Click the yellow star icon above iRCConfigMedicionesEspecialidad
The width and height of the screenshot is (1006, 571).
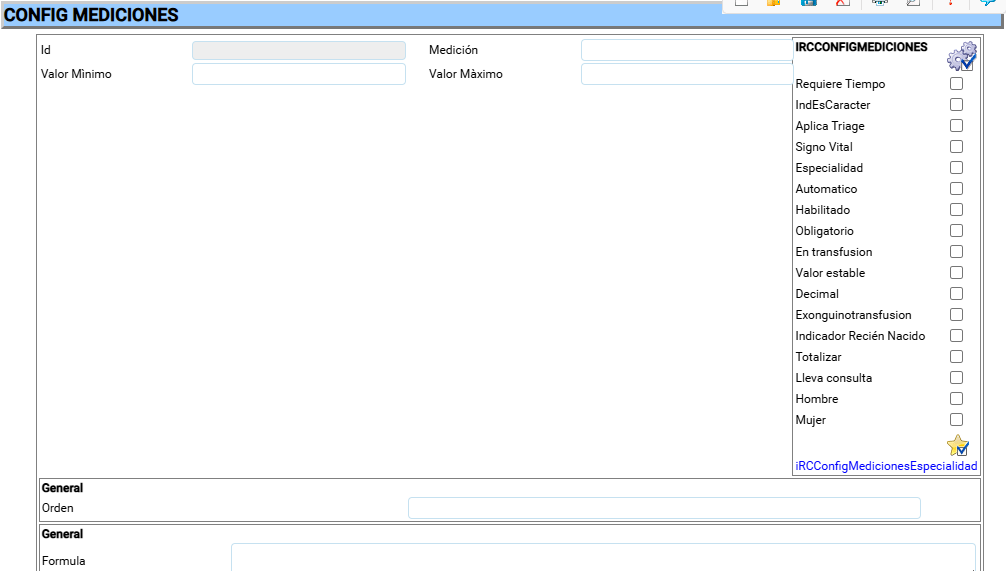coord(958,445)
